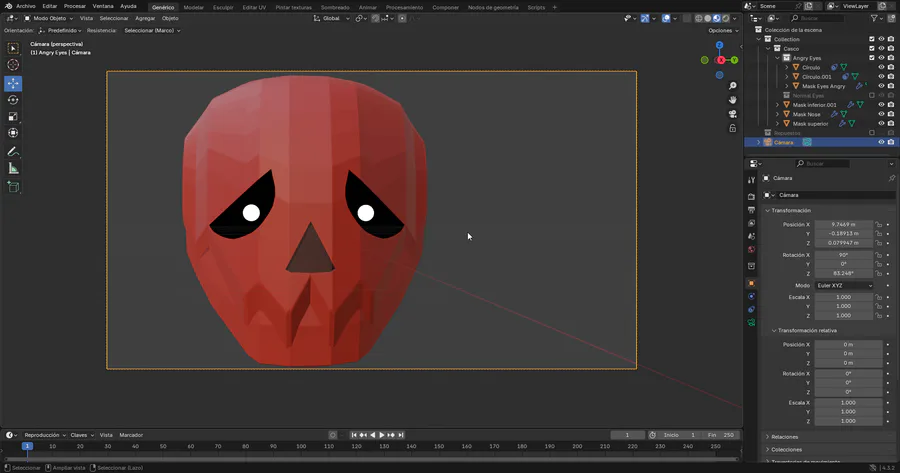Lock the Rotación X value
The width and height of the screenshot is (900, 473).
[878, 255]
